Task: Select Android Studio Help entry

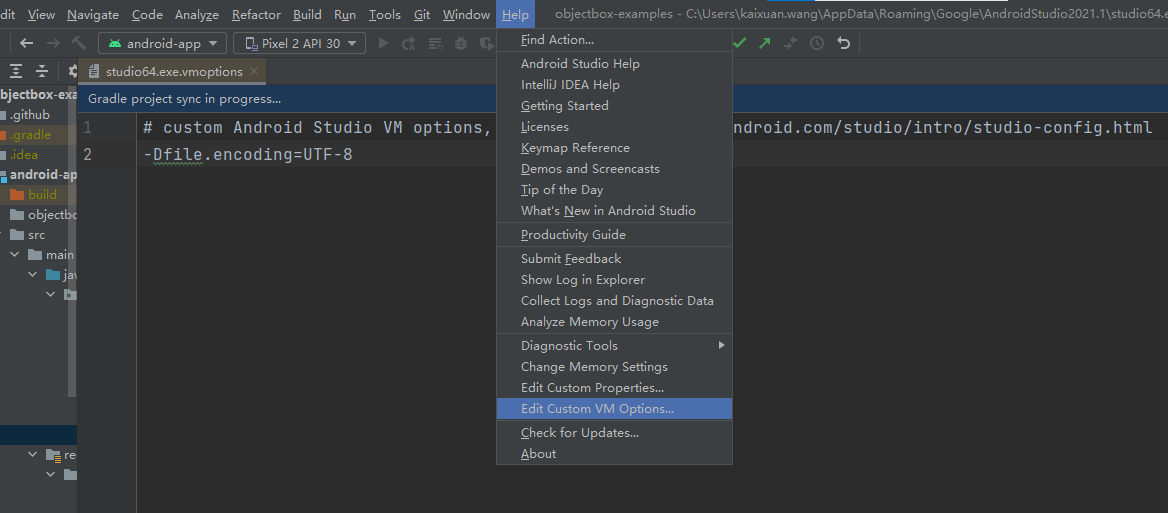Action: [615, 64]
